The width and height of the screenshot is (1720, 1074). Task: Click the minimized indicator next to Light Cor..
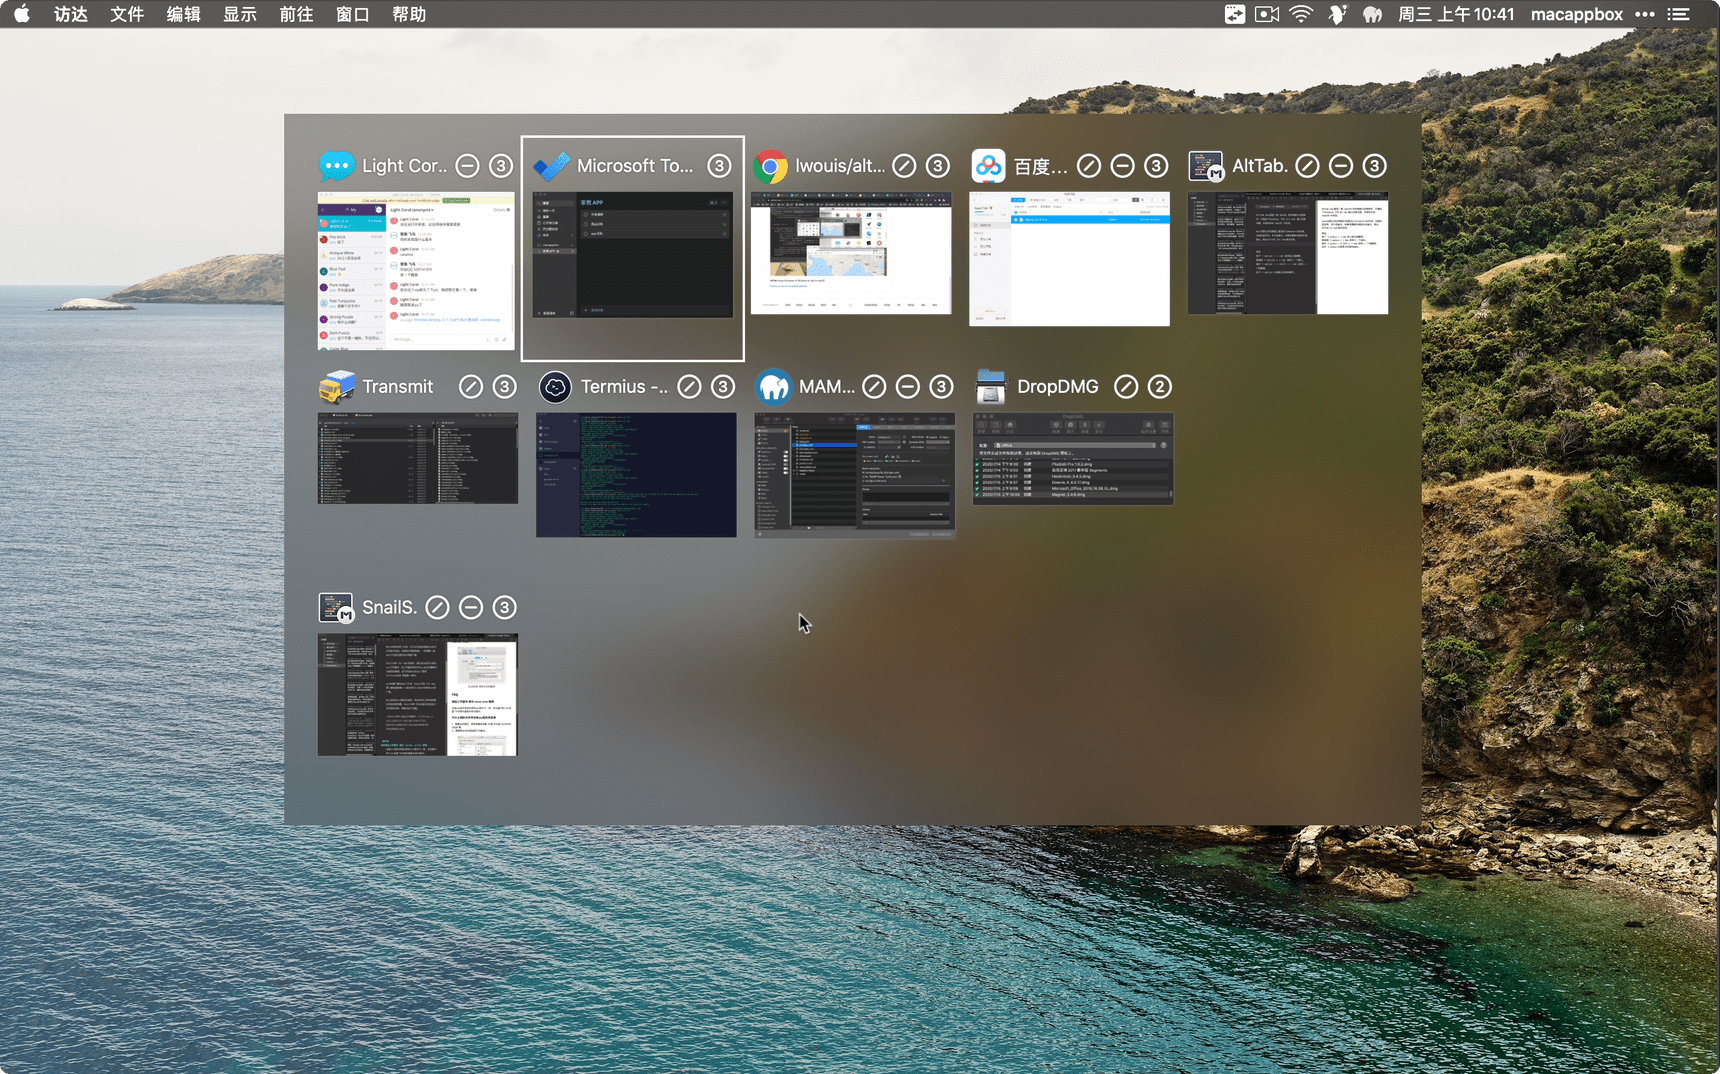[x=467, y=166]
